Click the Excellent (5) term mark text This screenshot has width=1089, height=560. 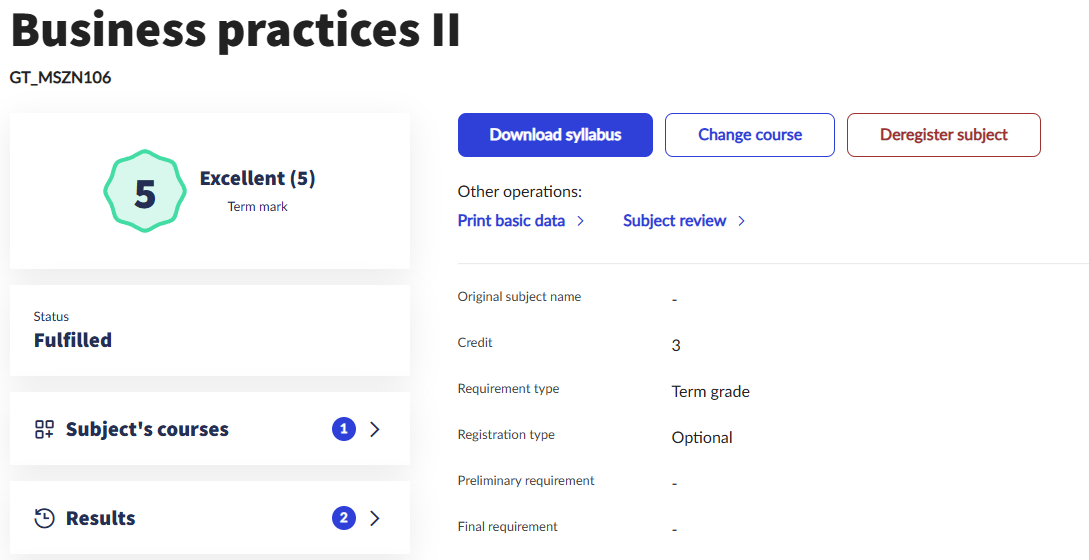tap(257, 179)
